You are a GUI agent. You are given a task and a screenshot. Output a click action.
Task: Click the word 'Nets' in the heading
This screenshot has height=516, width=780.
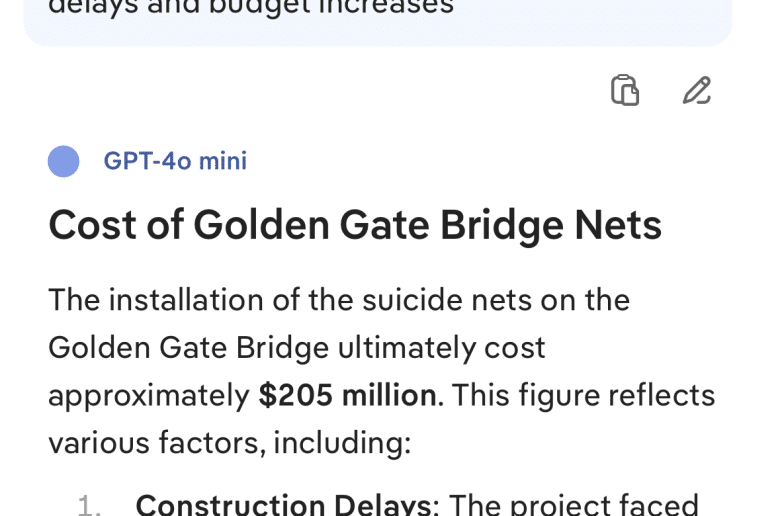click(617, 225)
